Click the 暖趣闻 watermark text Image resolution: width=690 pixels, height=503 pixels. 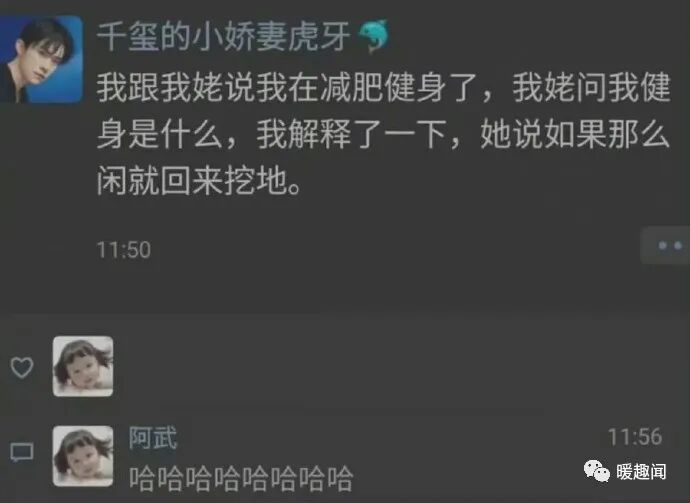pos(641,472)
